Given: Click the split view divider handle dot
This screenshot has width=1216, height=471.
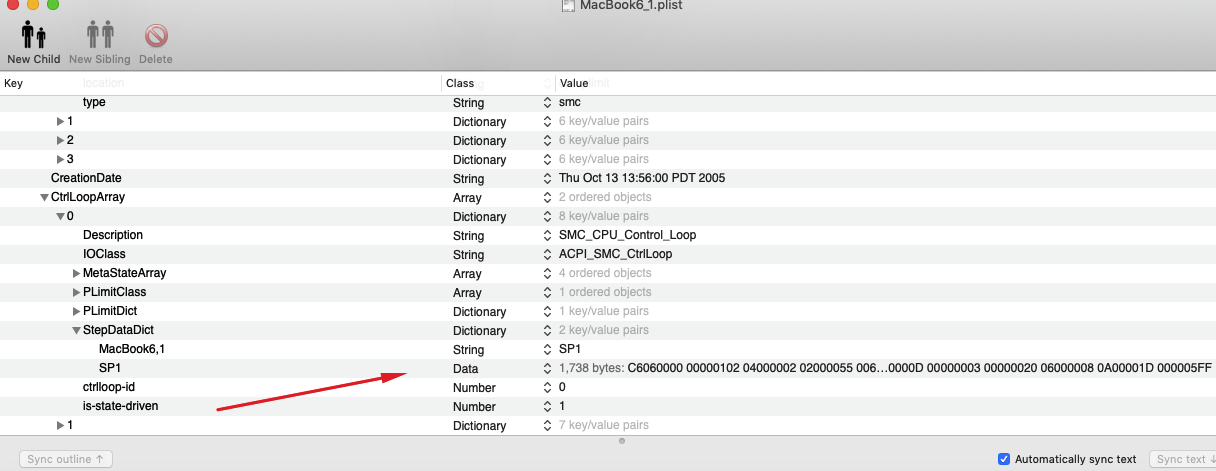Looking at the screenshot, I should pos(621,441).
